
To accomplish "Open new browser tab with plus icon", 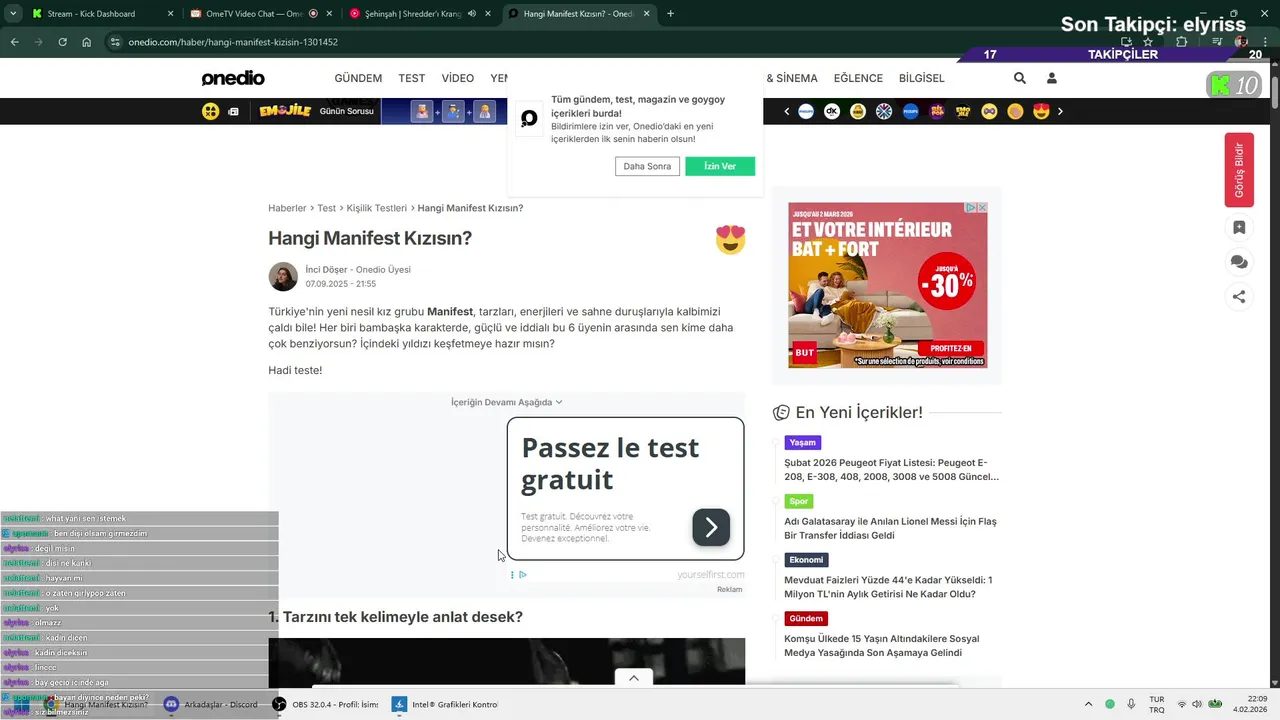I will tap(670, 14).
